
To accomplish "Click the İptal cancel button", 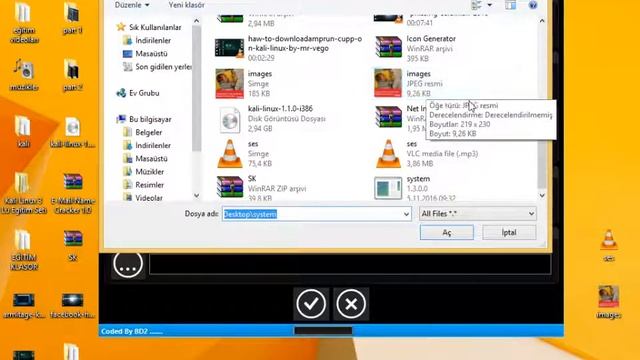I will tap(509, 233).
